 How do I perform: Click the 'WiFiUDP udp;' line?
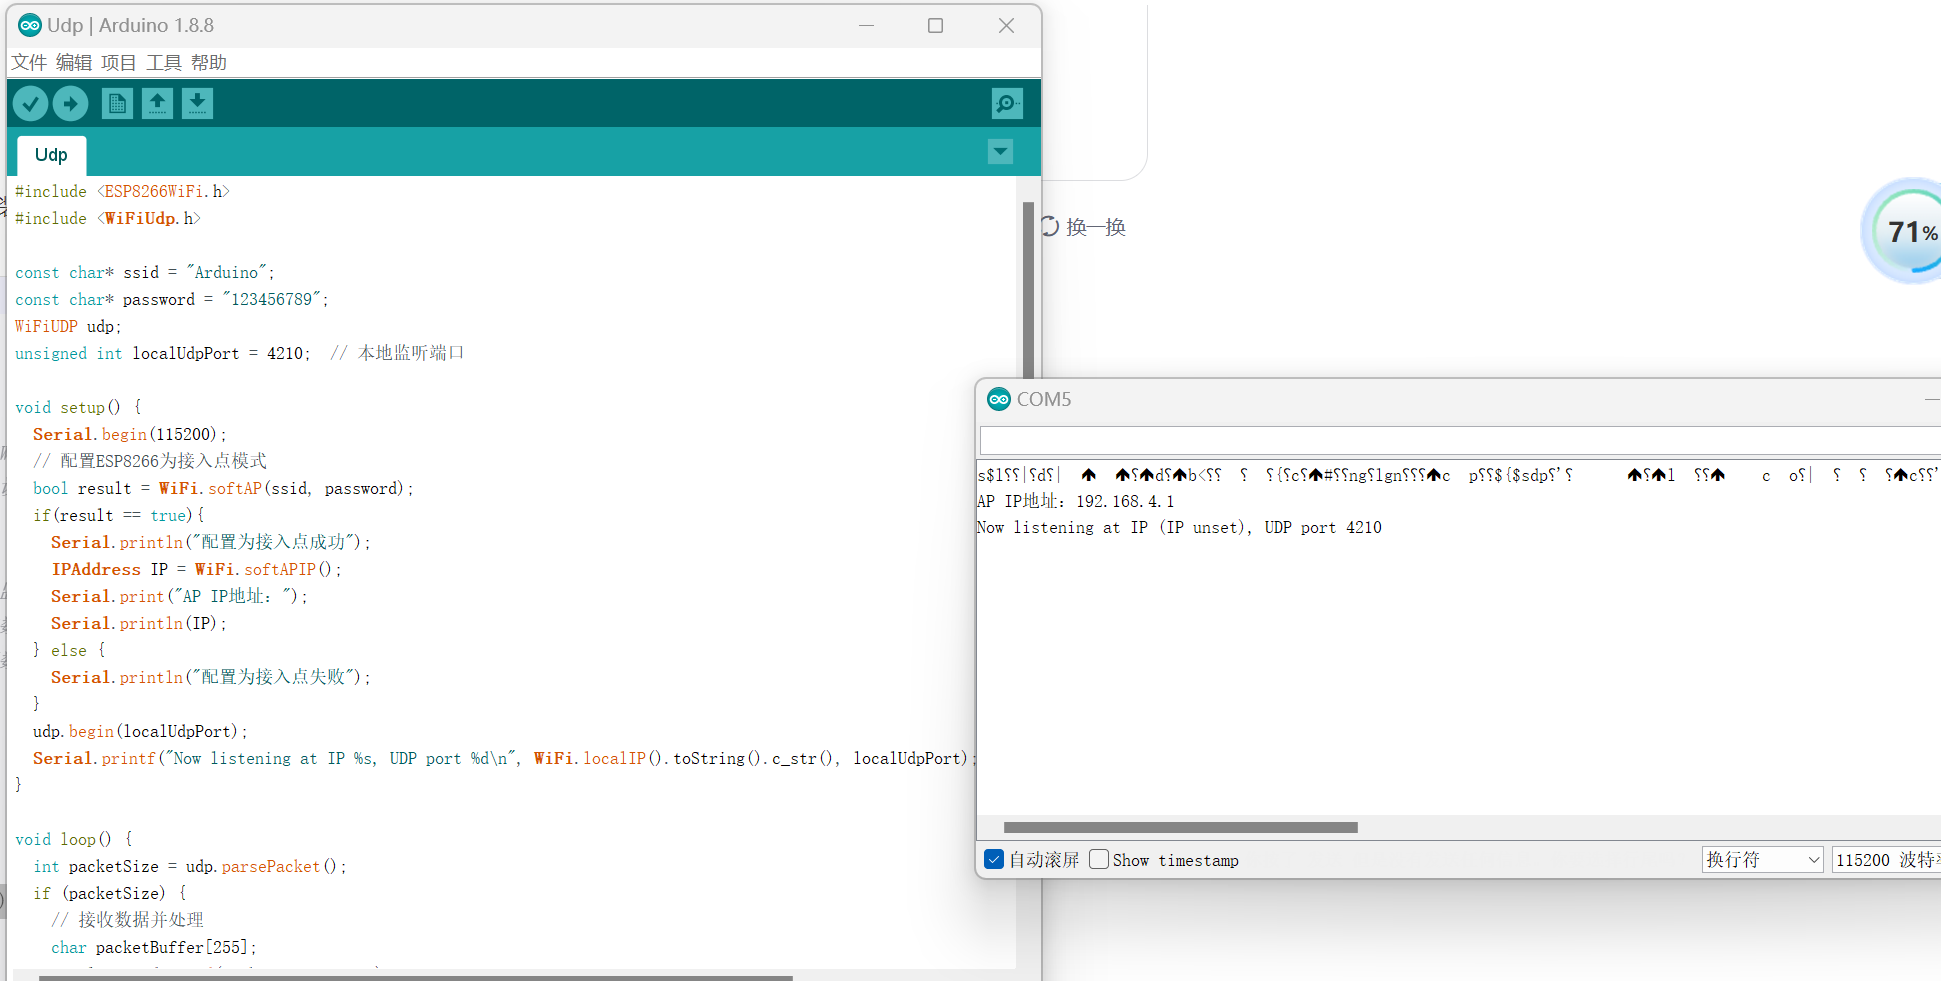pyautogui.click(x=68, y=326)
